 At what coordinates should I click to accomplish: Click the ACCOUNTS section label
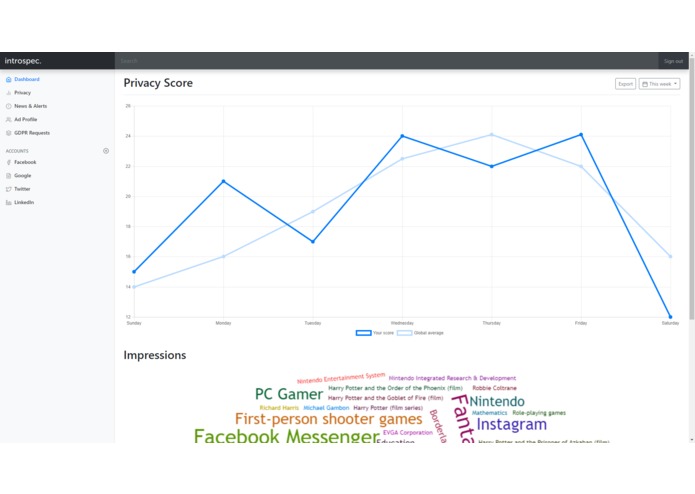click(x=17, y=151)
